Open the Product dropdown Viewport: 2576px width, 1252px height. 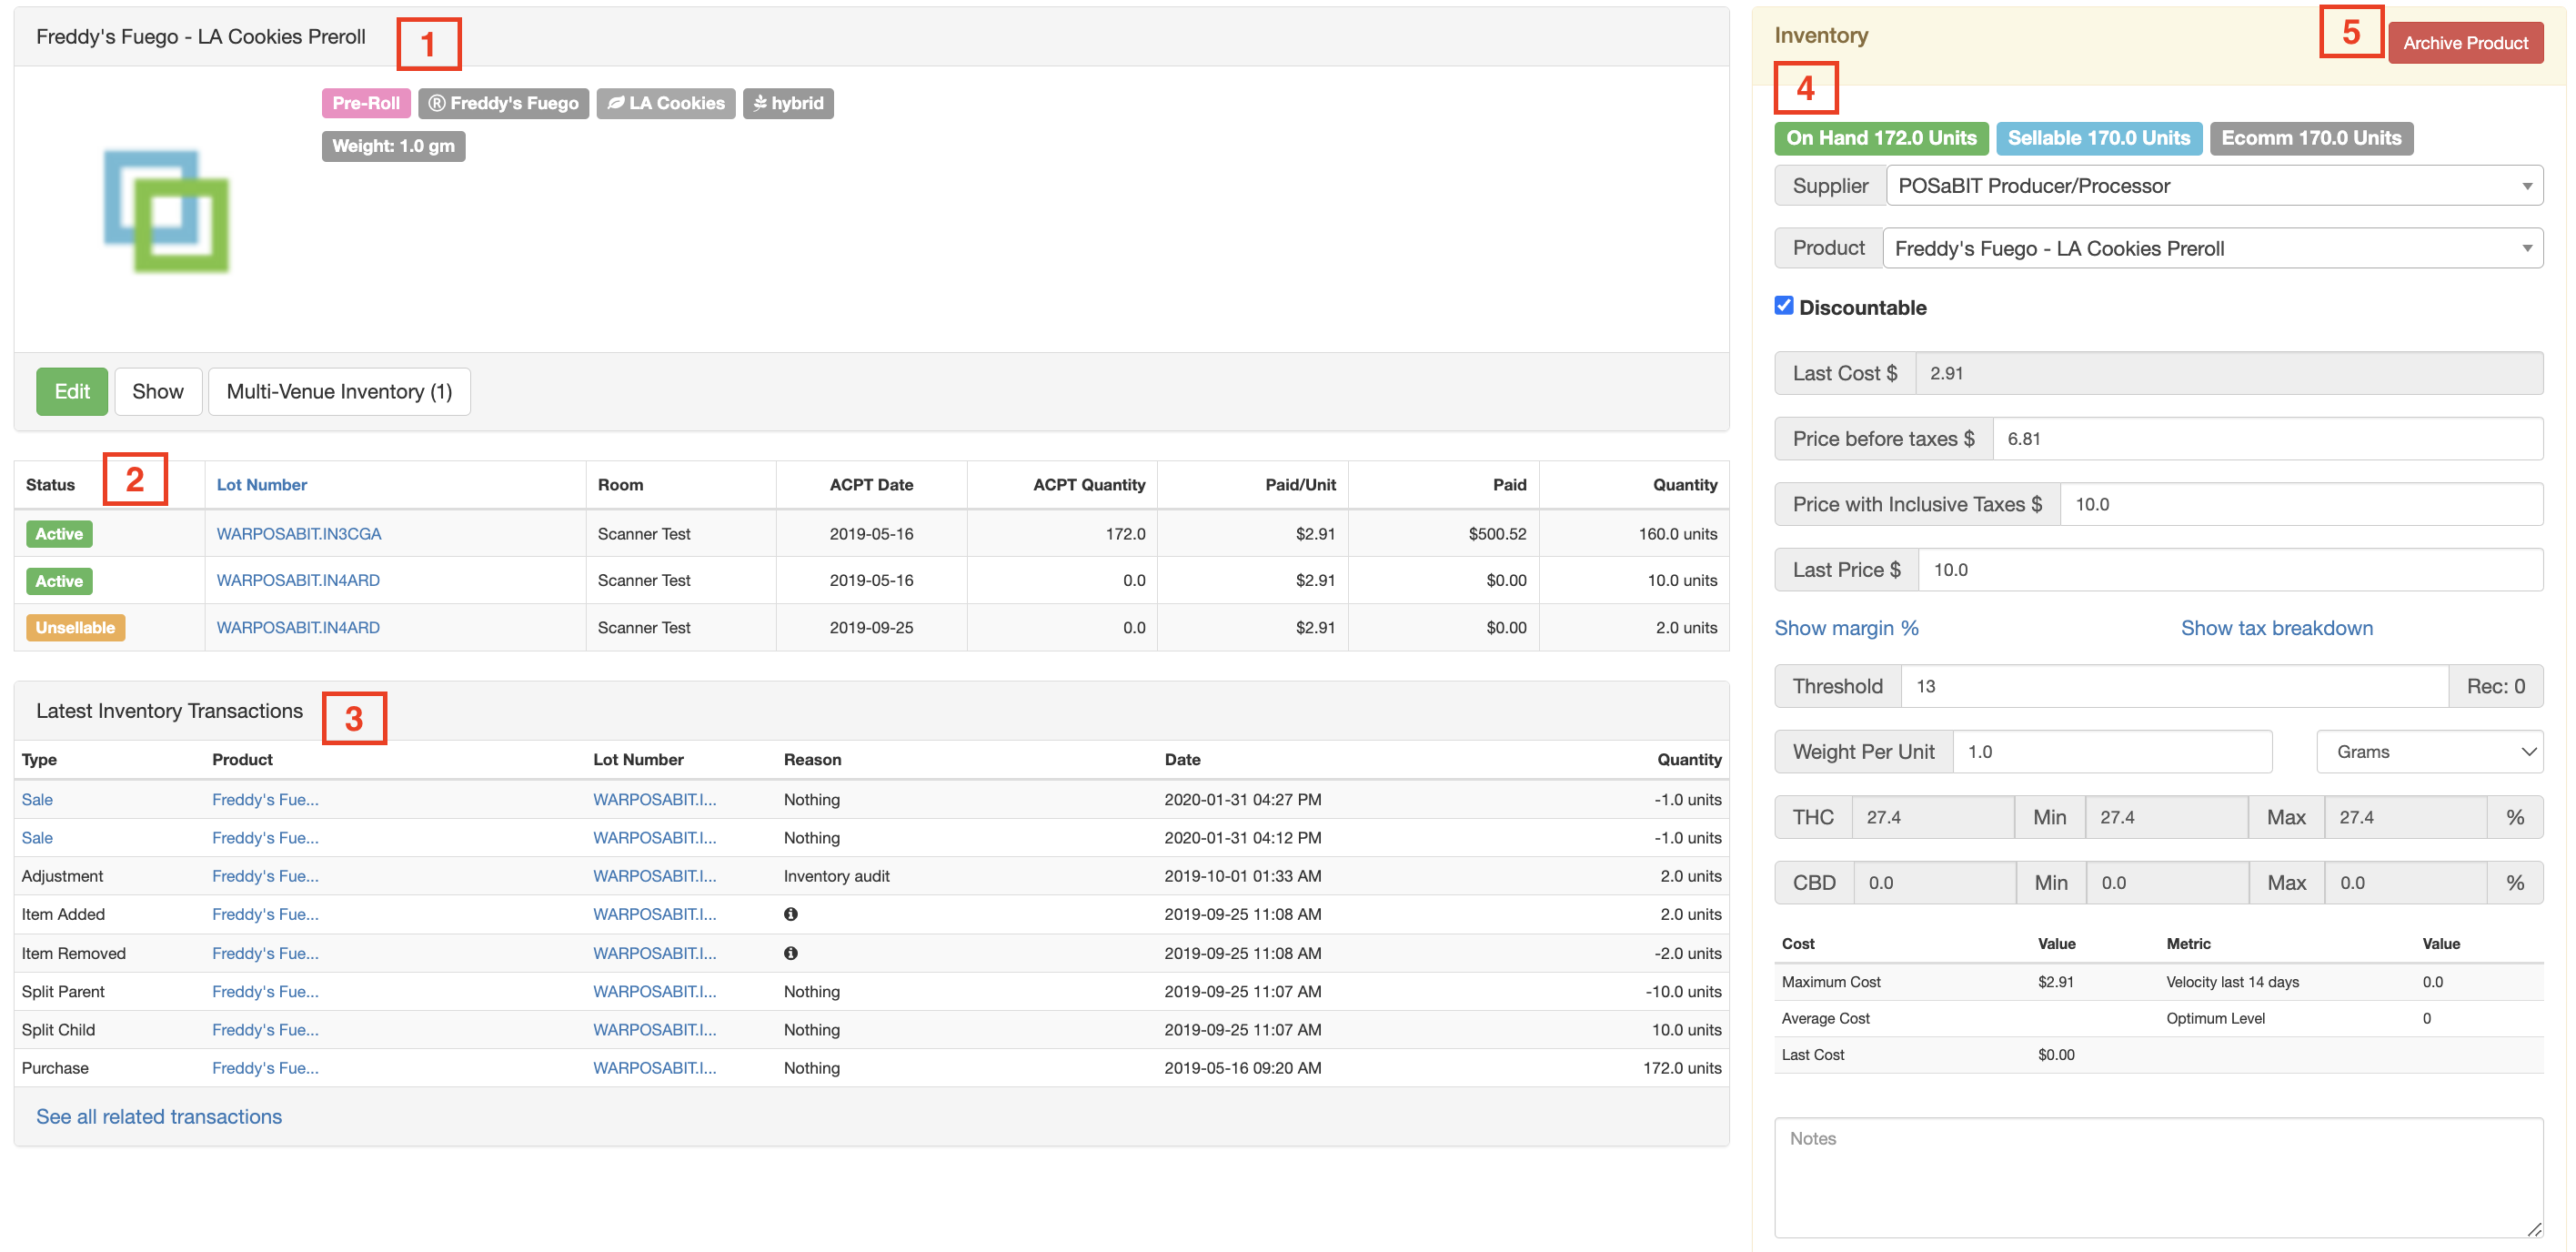click(x=2212, y=248)
